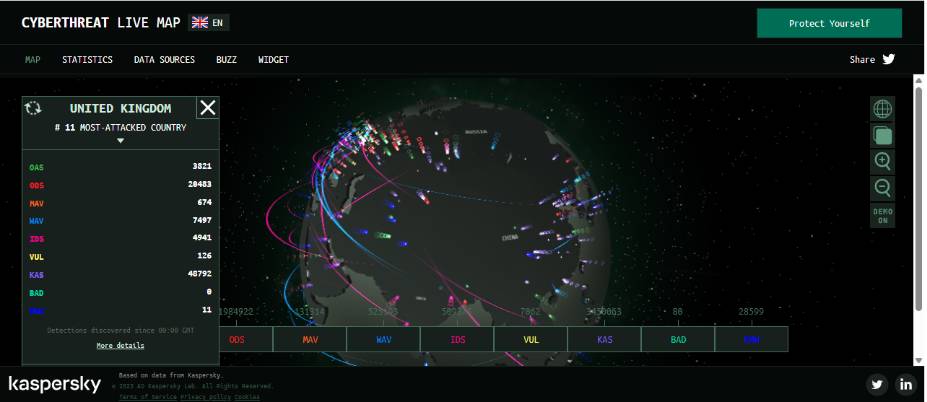Open the EN language dropdown
The width and height of the screenshot is (927, 402).
(x=208, y=22)
